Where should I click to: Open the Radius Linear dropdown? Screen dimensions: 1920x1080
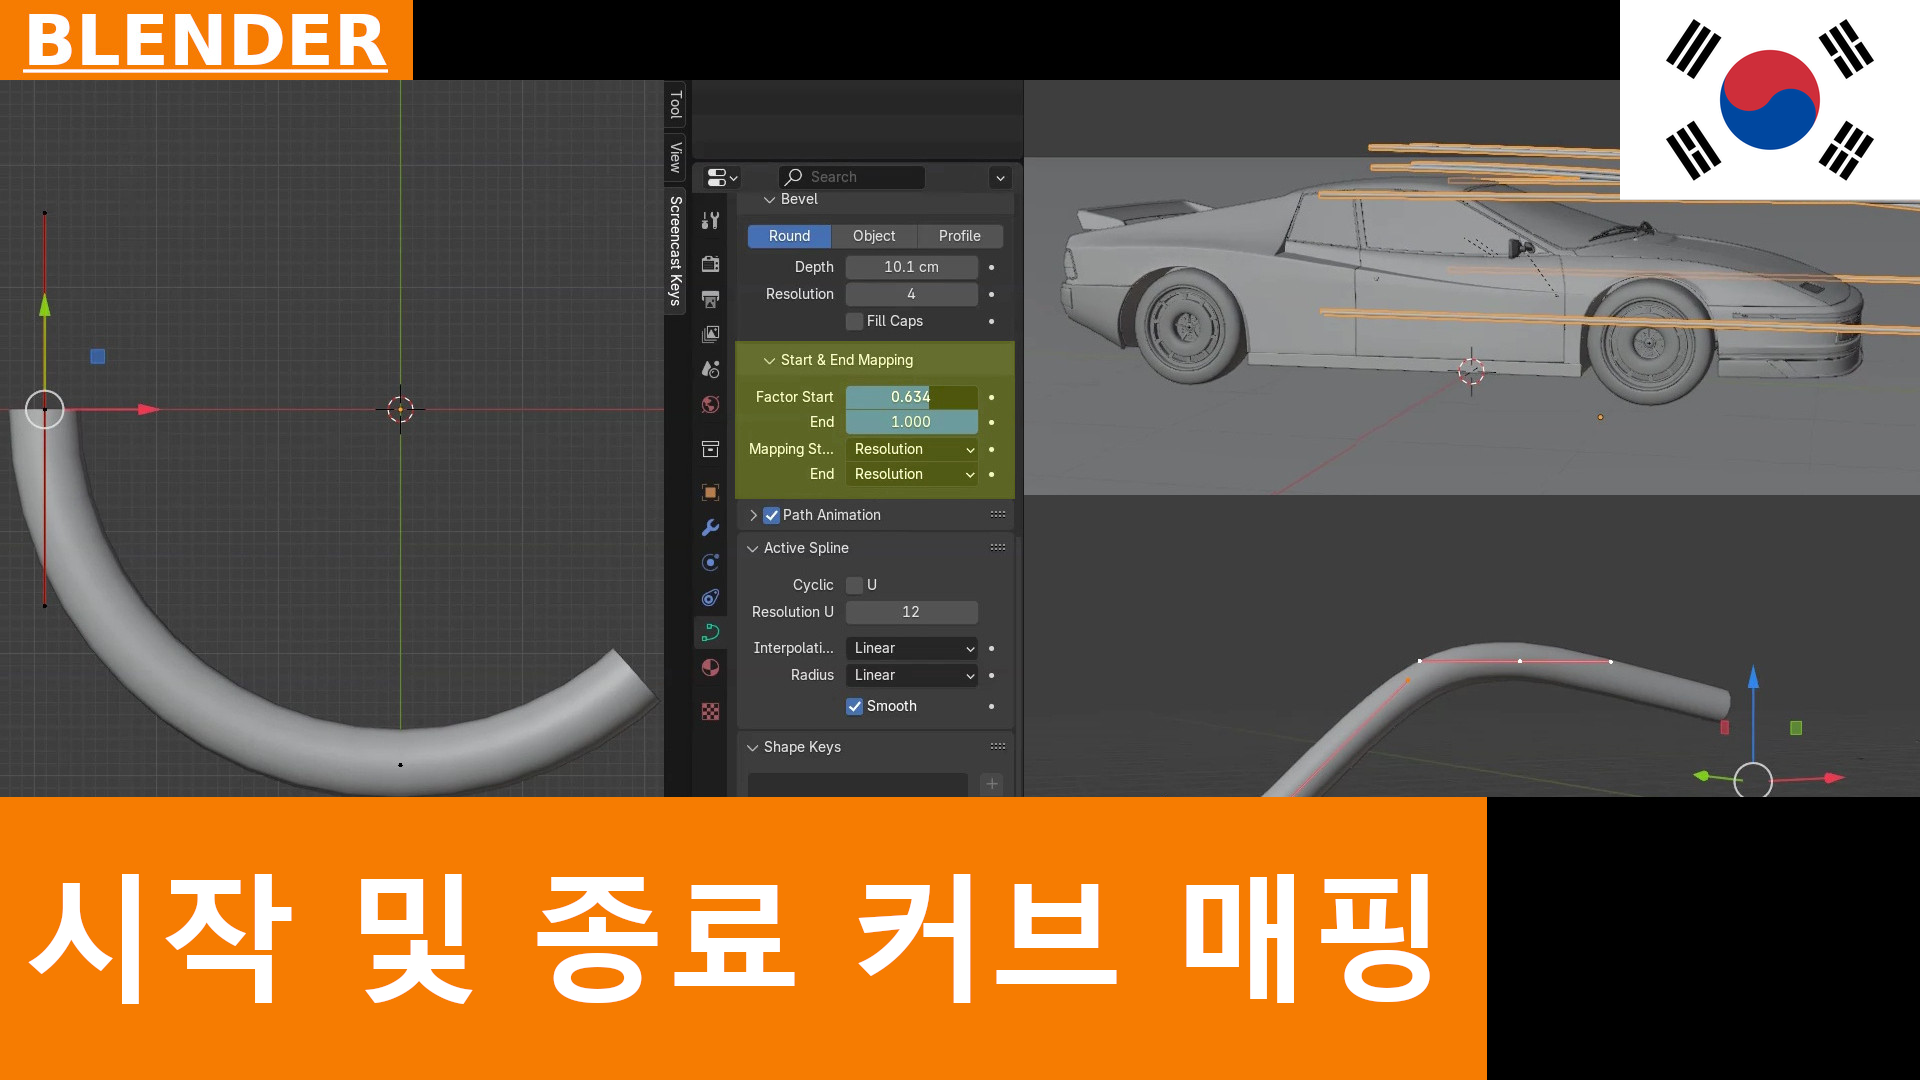tap(912, 675)
